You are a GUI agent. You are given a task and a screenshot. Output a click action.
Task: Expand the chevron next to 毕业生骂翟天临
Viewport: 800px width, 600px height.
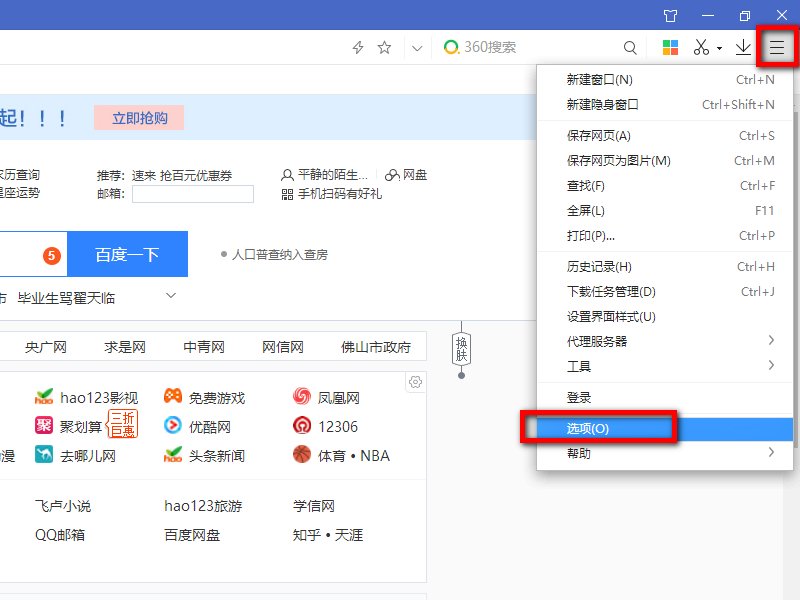click(170, 296)
